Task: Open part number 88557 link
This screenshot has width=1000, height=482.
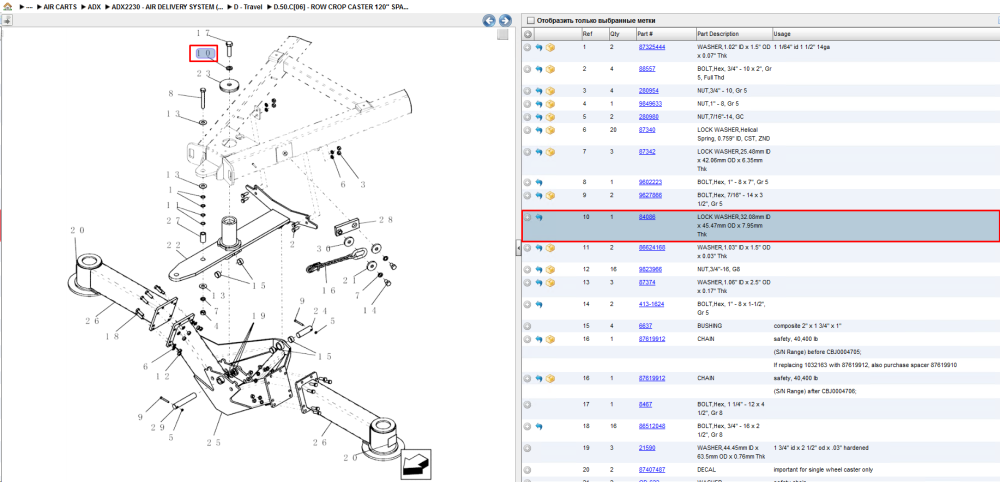Action: tap(647, 69)
